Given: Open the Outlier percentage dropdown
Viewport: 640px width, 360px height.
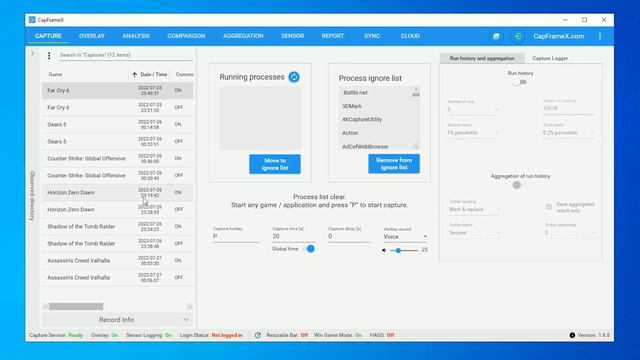Looking at the screenshot, I should click(x=570, y=233).
